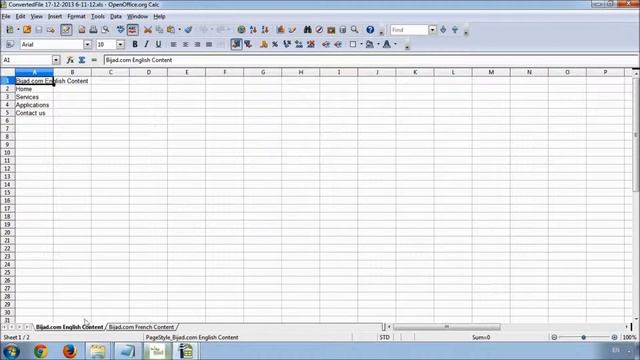Click STD selection mode in status bar
640x360 pixels.
[384, 338]
